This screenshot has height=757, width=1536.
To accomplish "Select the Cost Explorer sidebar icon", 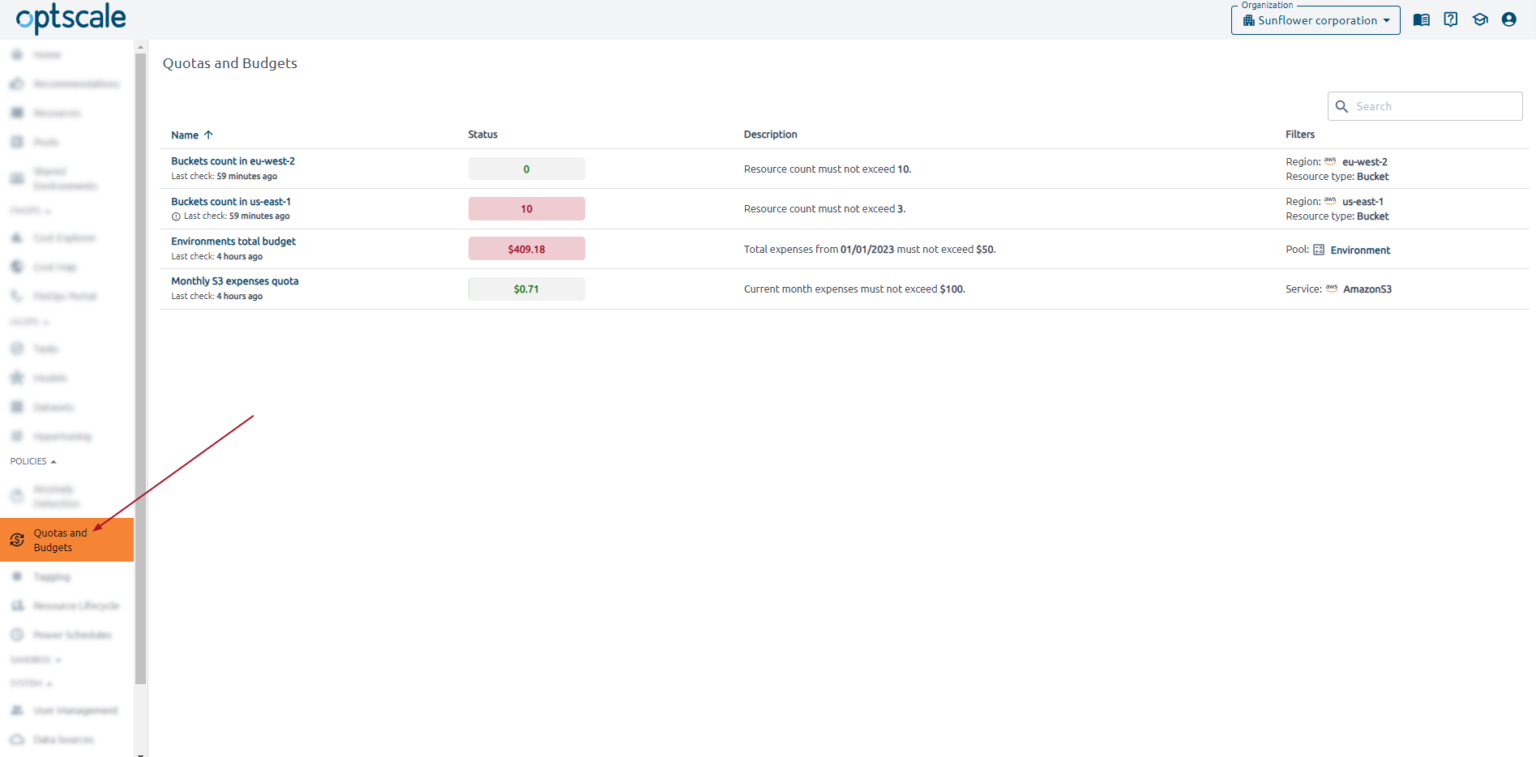I will (x=17, y=237).
